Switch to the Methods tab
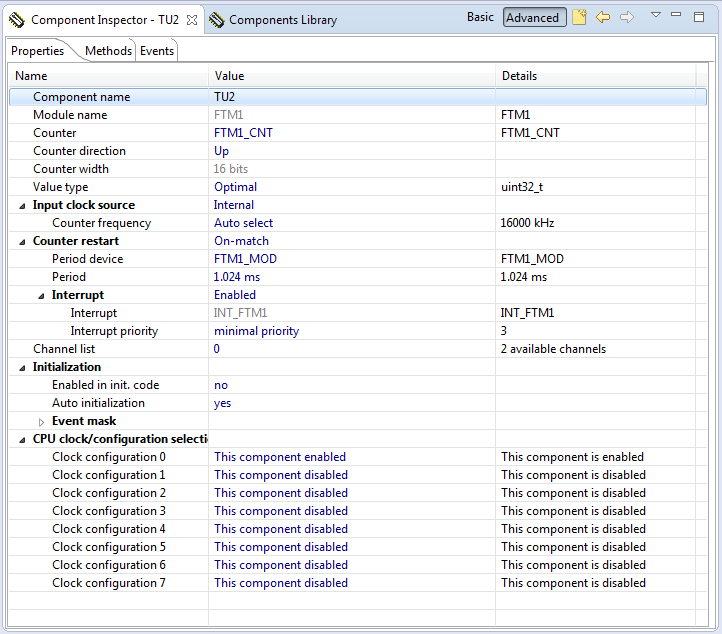This screenshot has height=634, width=722. (108, 51)
